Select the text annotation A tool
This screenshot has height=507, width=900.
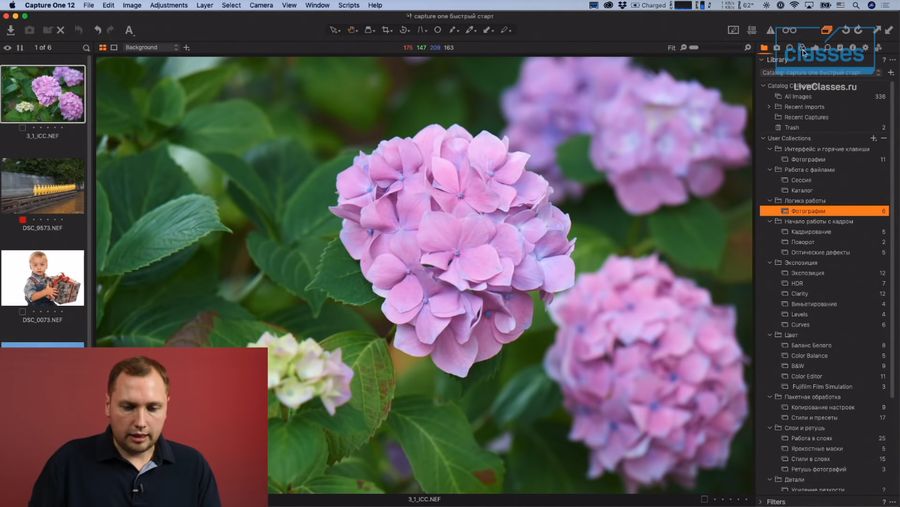pos(129,30)
